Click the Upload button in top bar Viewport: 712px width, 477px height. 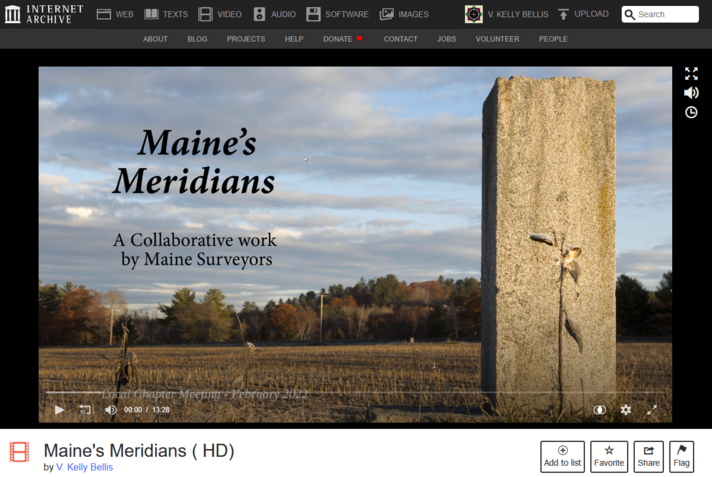583,14
